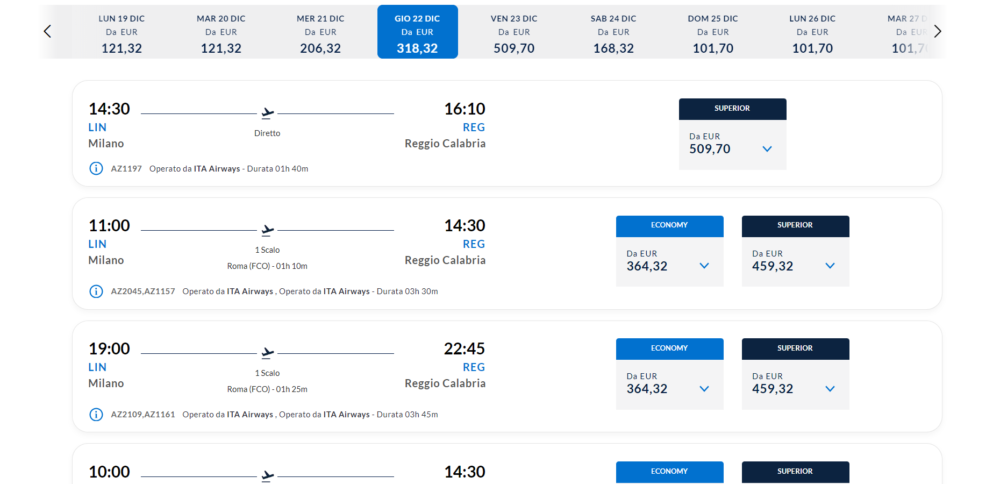Expand Superior fare 459,32 on 11:00 flight
This screenshot has height=484, width=1000.
(830, 266)
